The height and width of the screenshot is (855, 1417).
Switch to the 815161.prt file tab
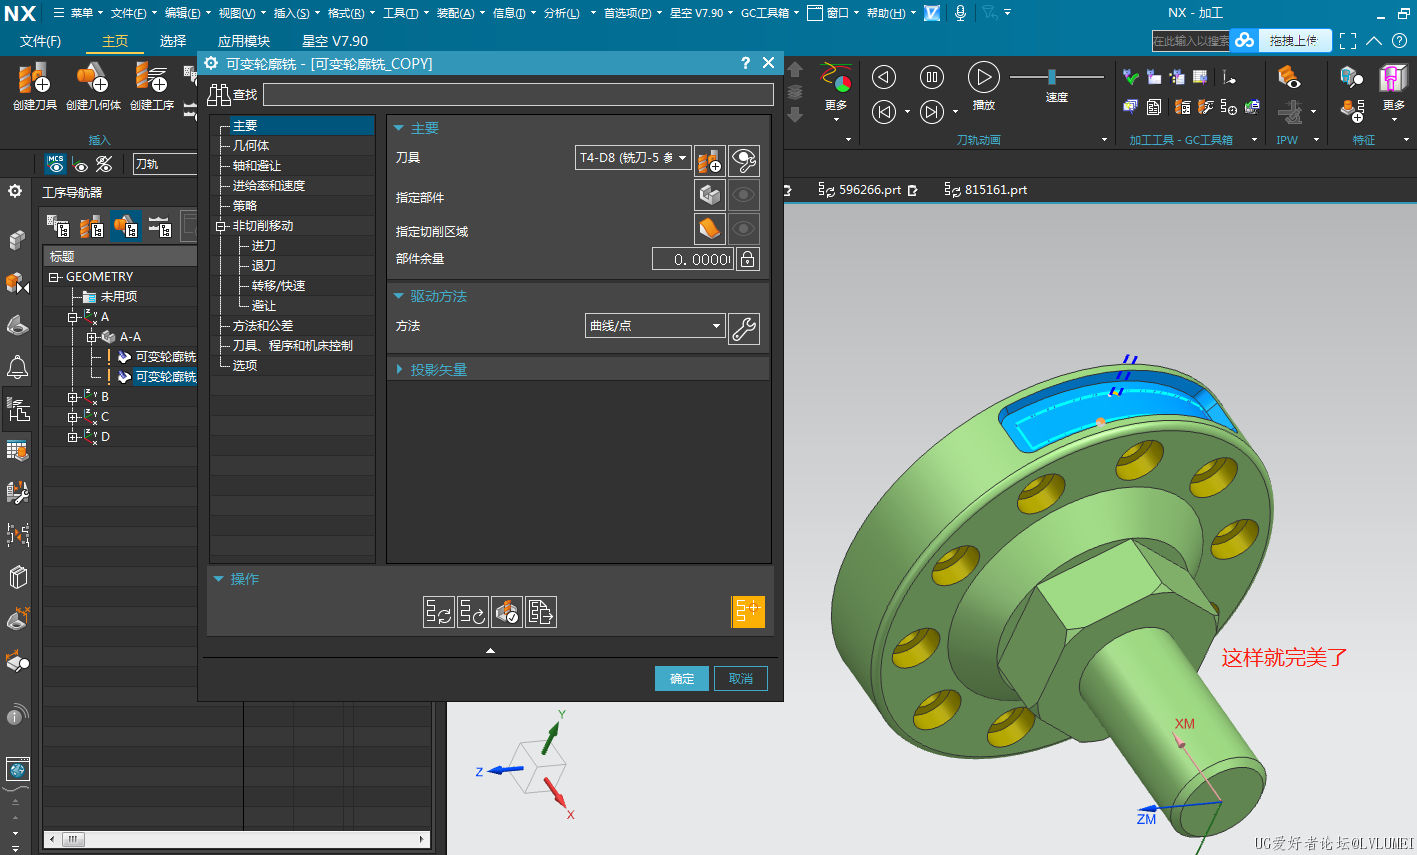coord(986,190)
